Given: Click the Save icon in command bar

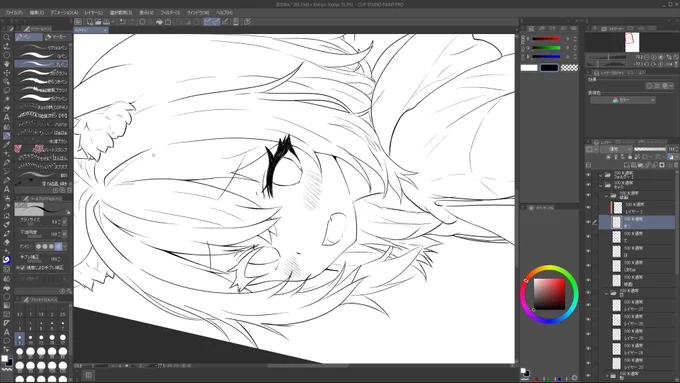Looking at the screenshot, I should coord(106,22).
